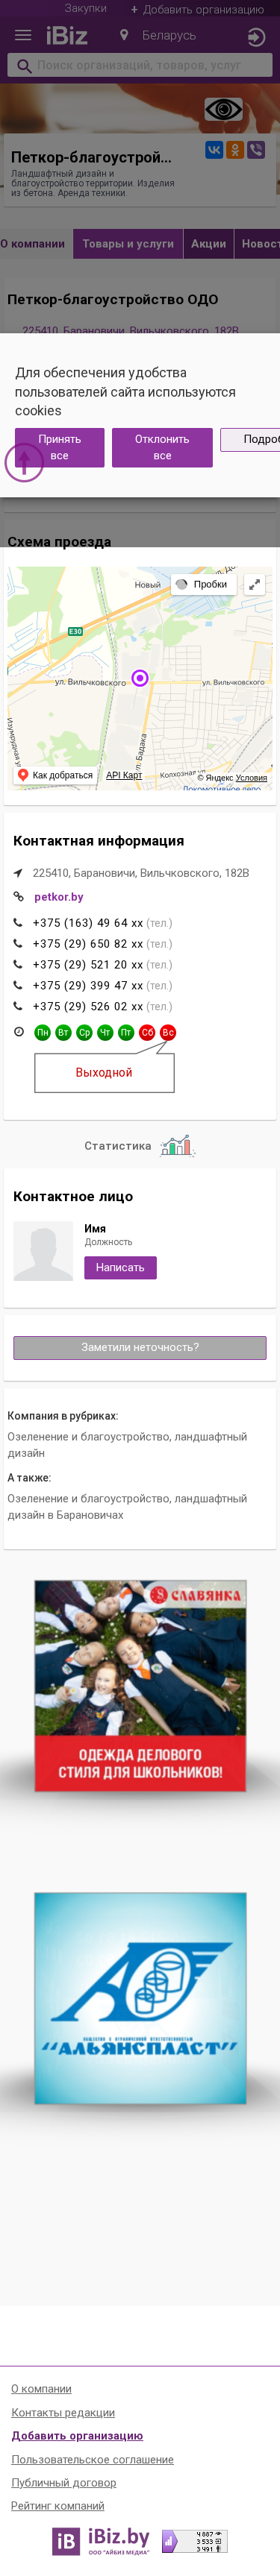280x2576 pixels.
Task: Open the Беларусь region selector
Action: (x=158, y=35)
